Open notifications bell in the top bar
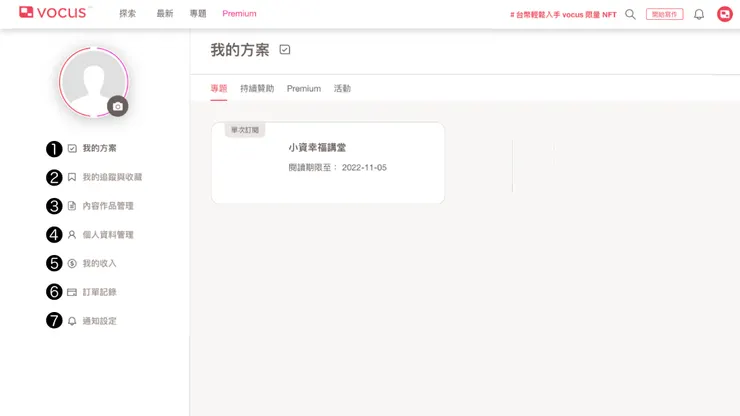 [699, 15]
